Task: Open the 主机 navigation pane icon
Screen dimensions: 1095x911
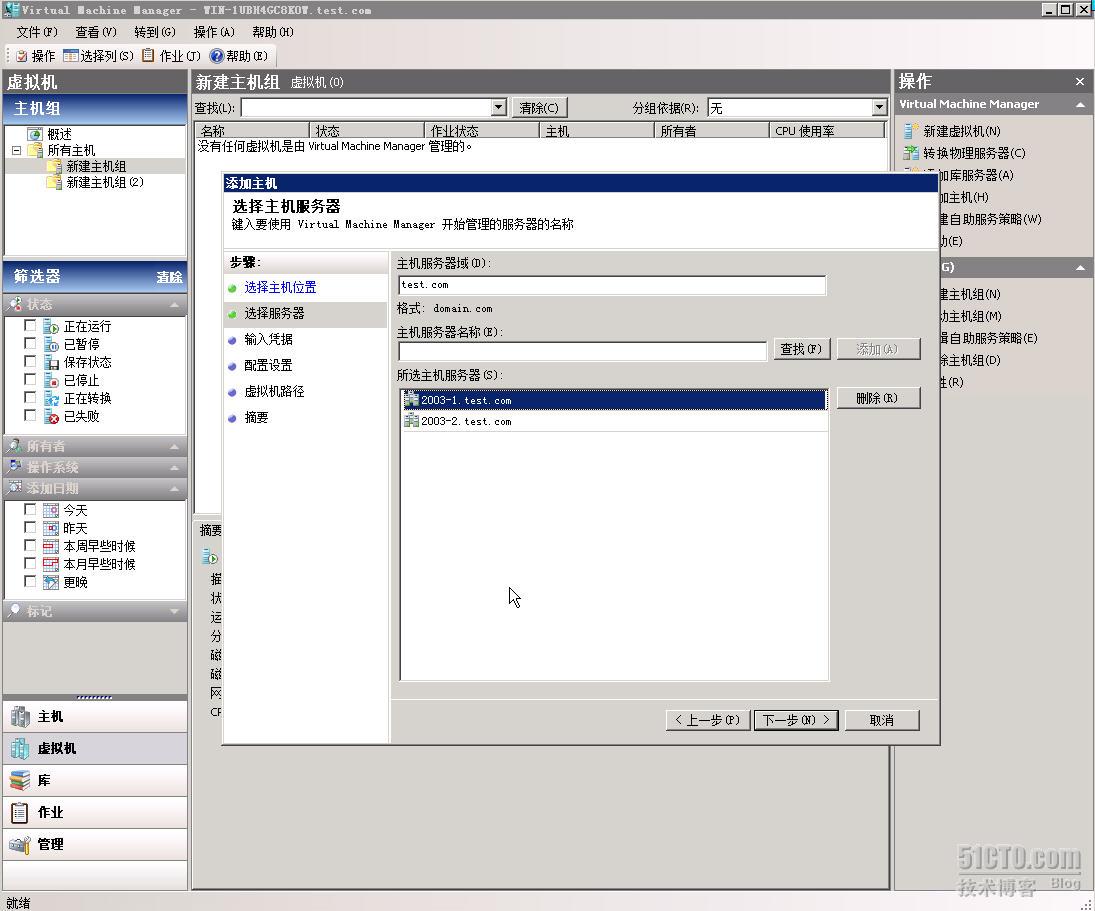Action: click(x=20, y=716)
